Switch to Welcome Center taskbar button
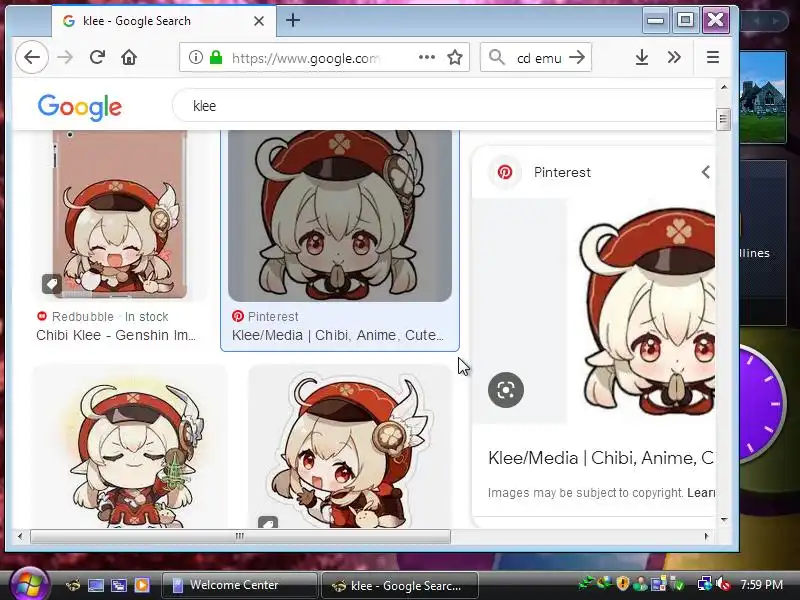 [239, 585]
